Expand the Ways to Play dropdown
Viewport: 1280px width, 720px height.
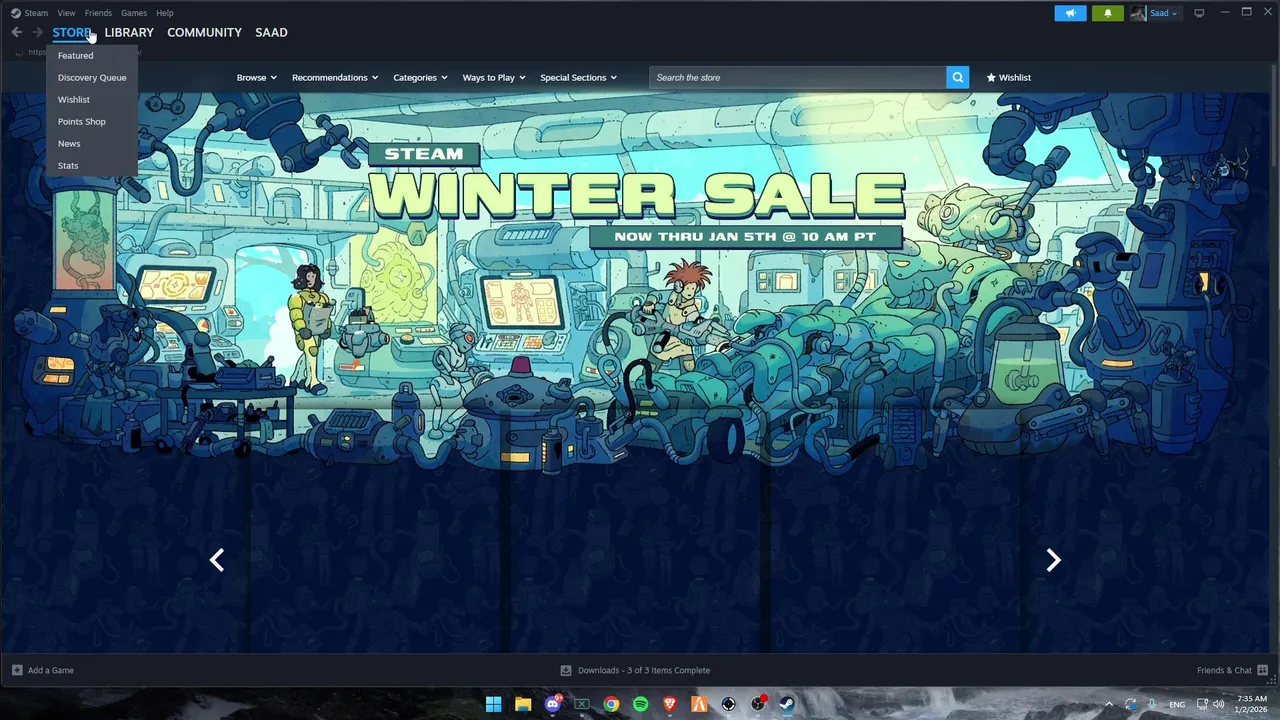(494, 77)
